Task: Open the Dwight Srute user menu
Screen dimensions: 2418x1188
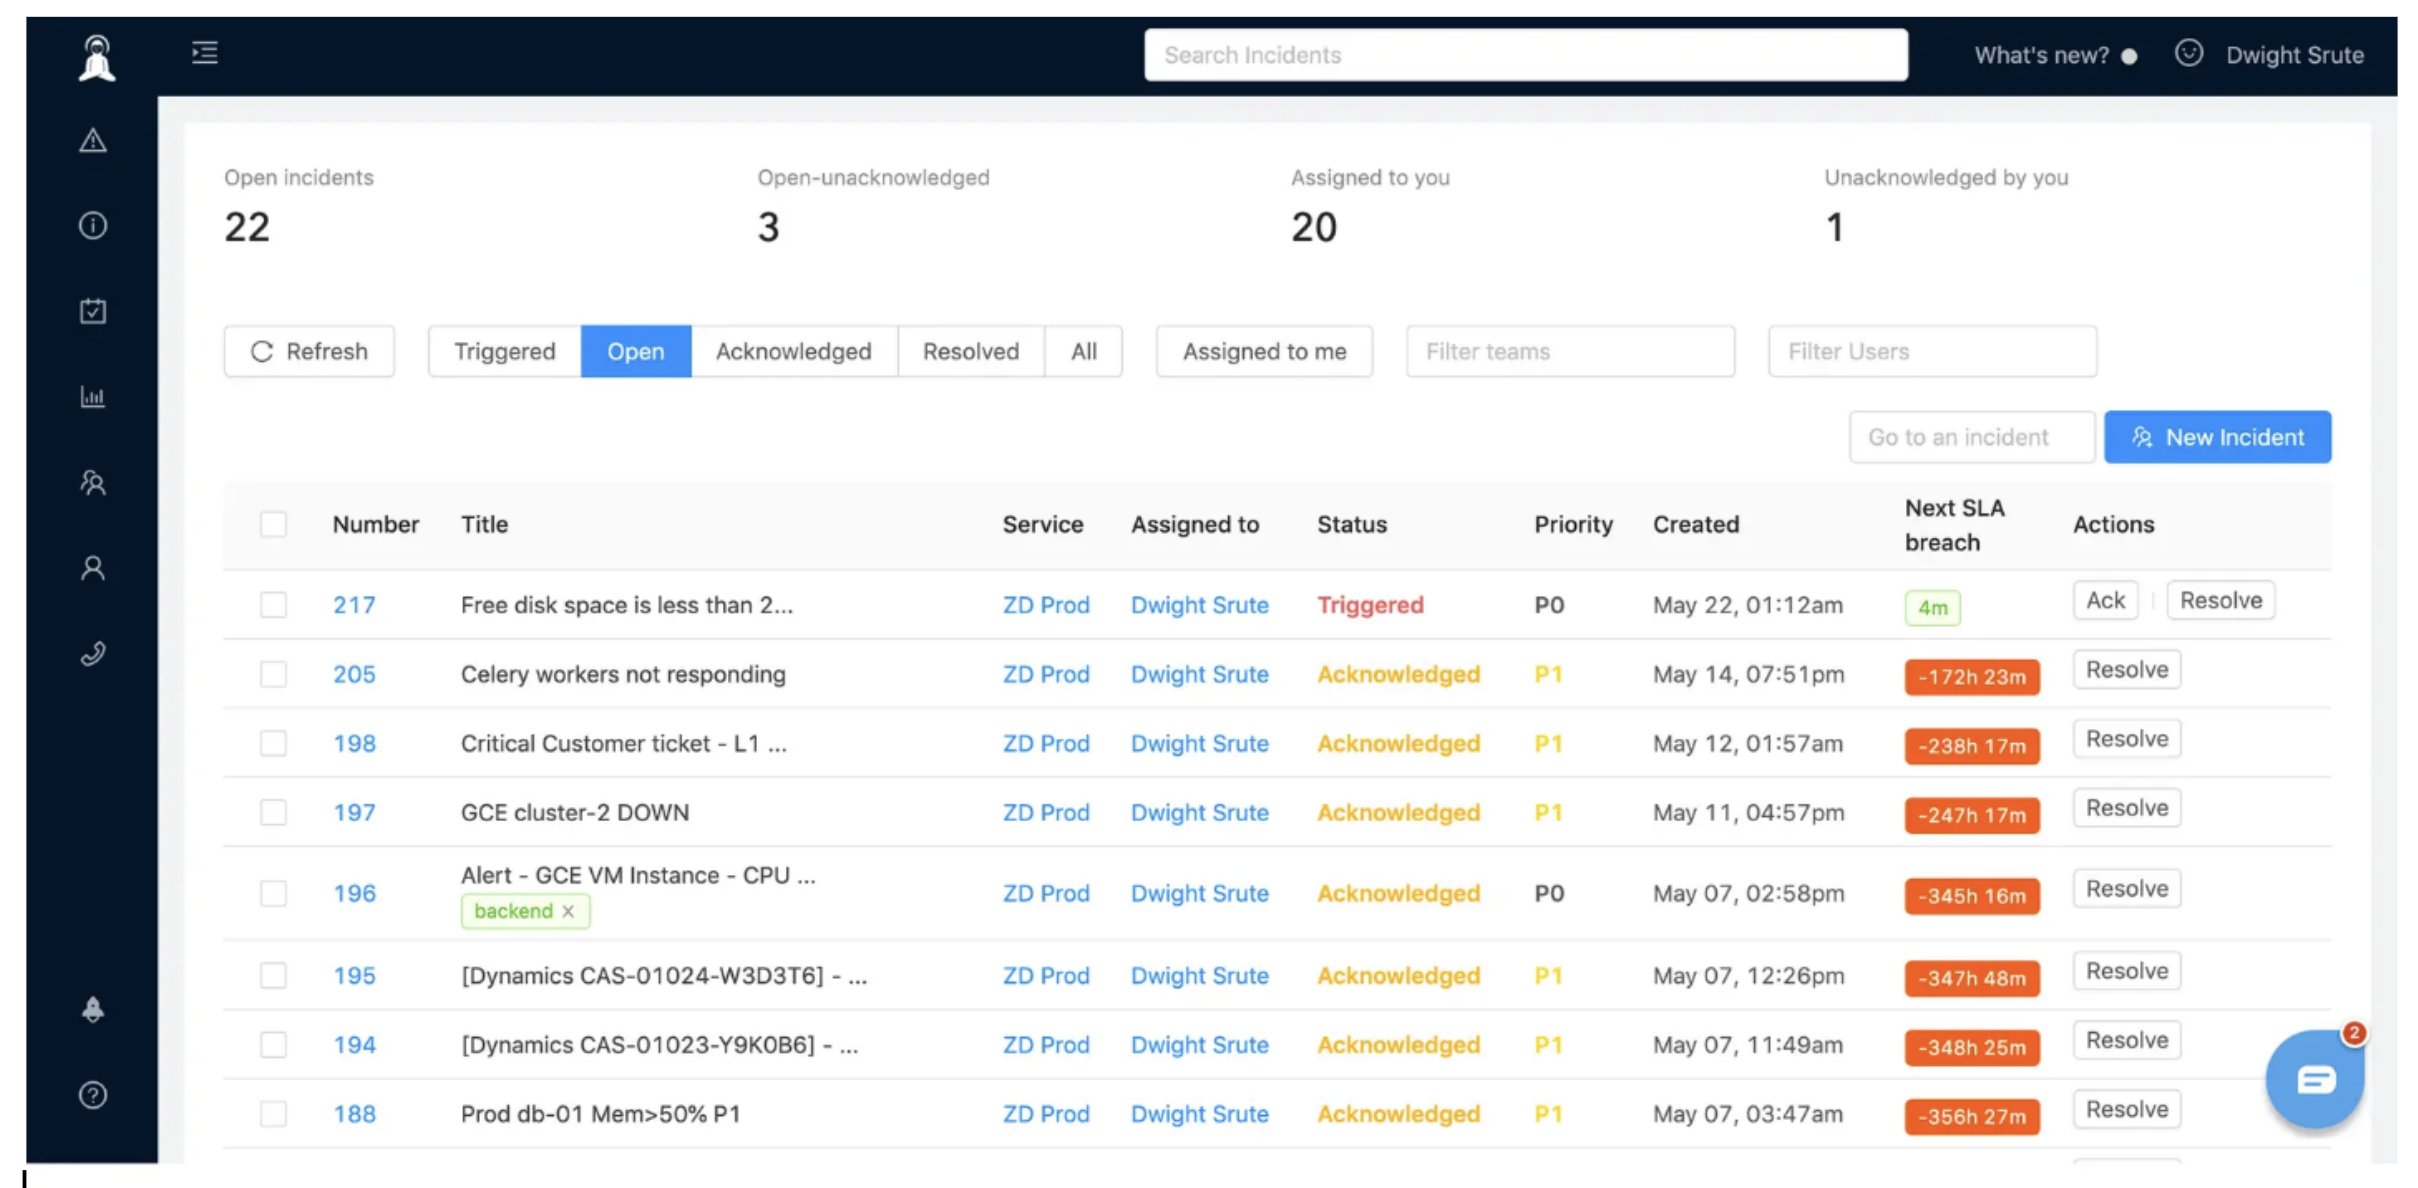Action: pyautogui.click(x=2293, y=55)
